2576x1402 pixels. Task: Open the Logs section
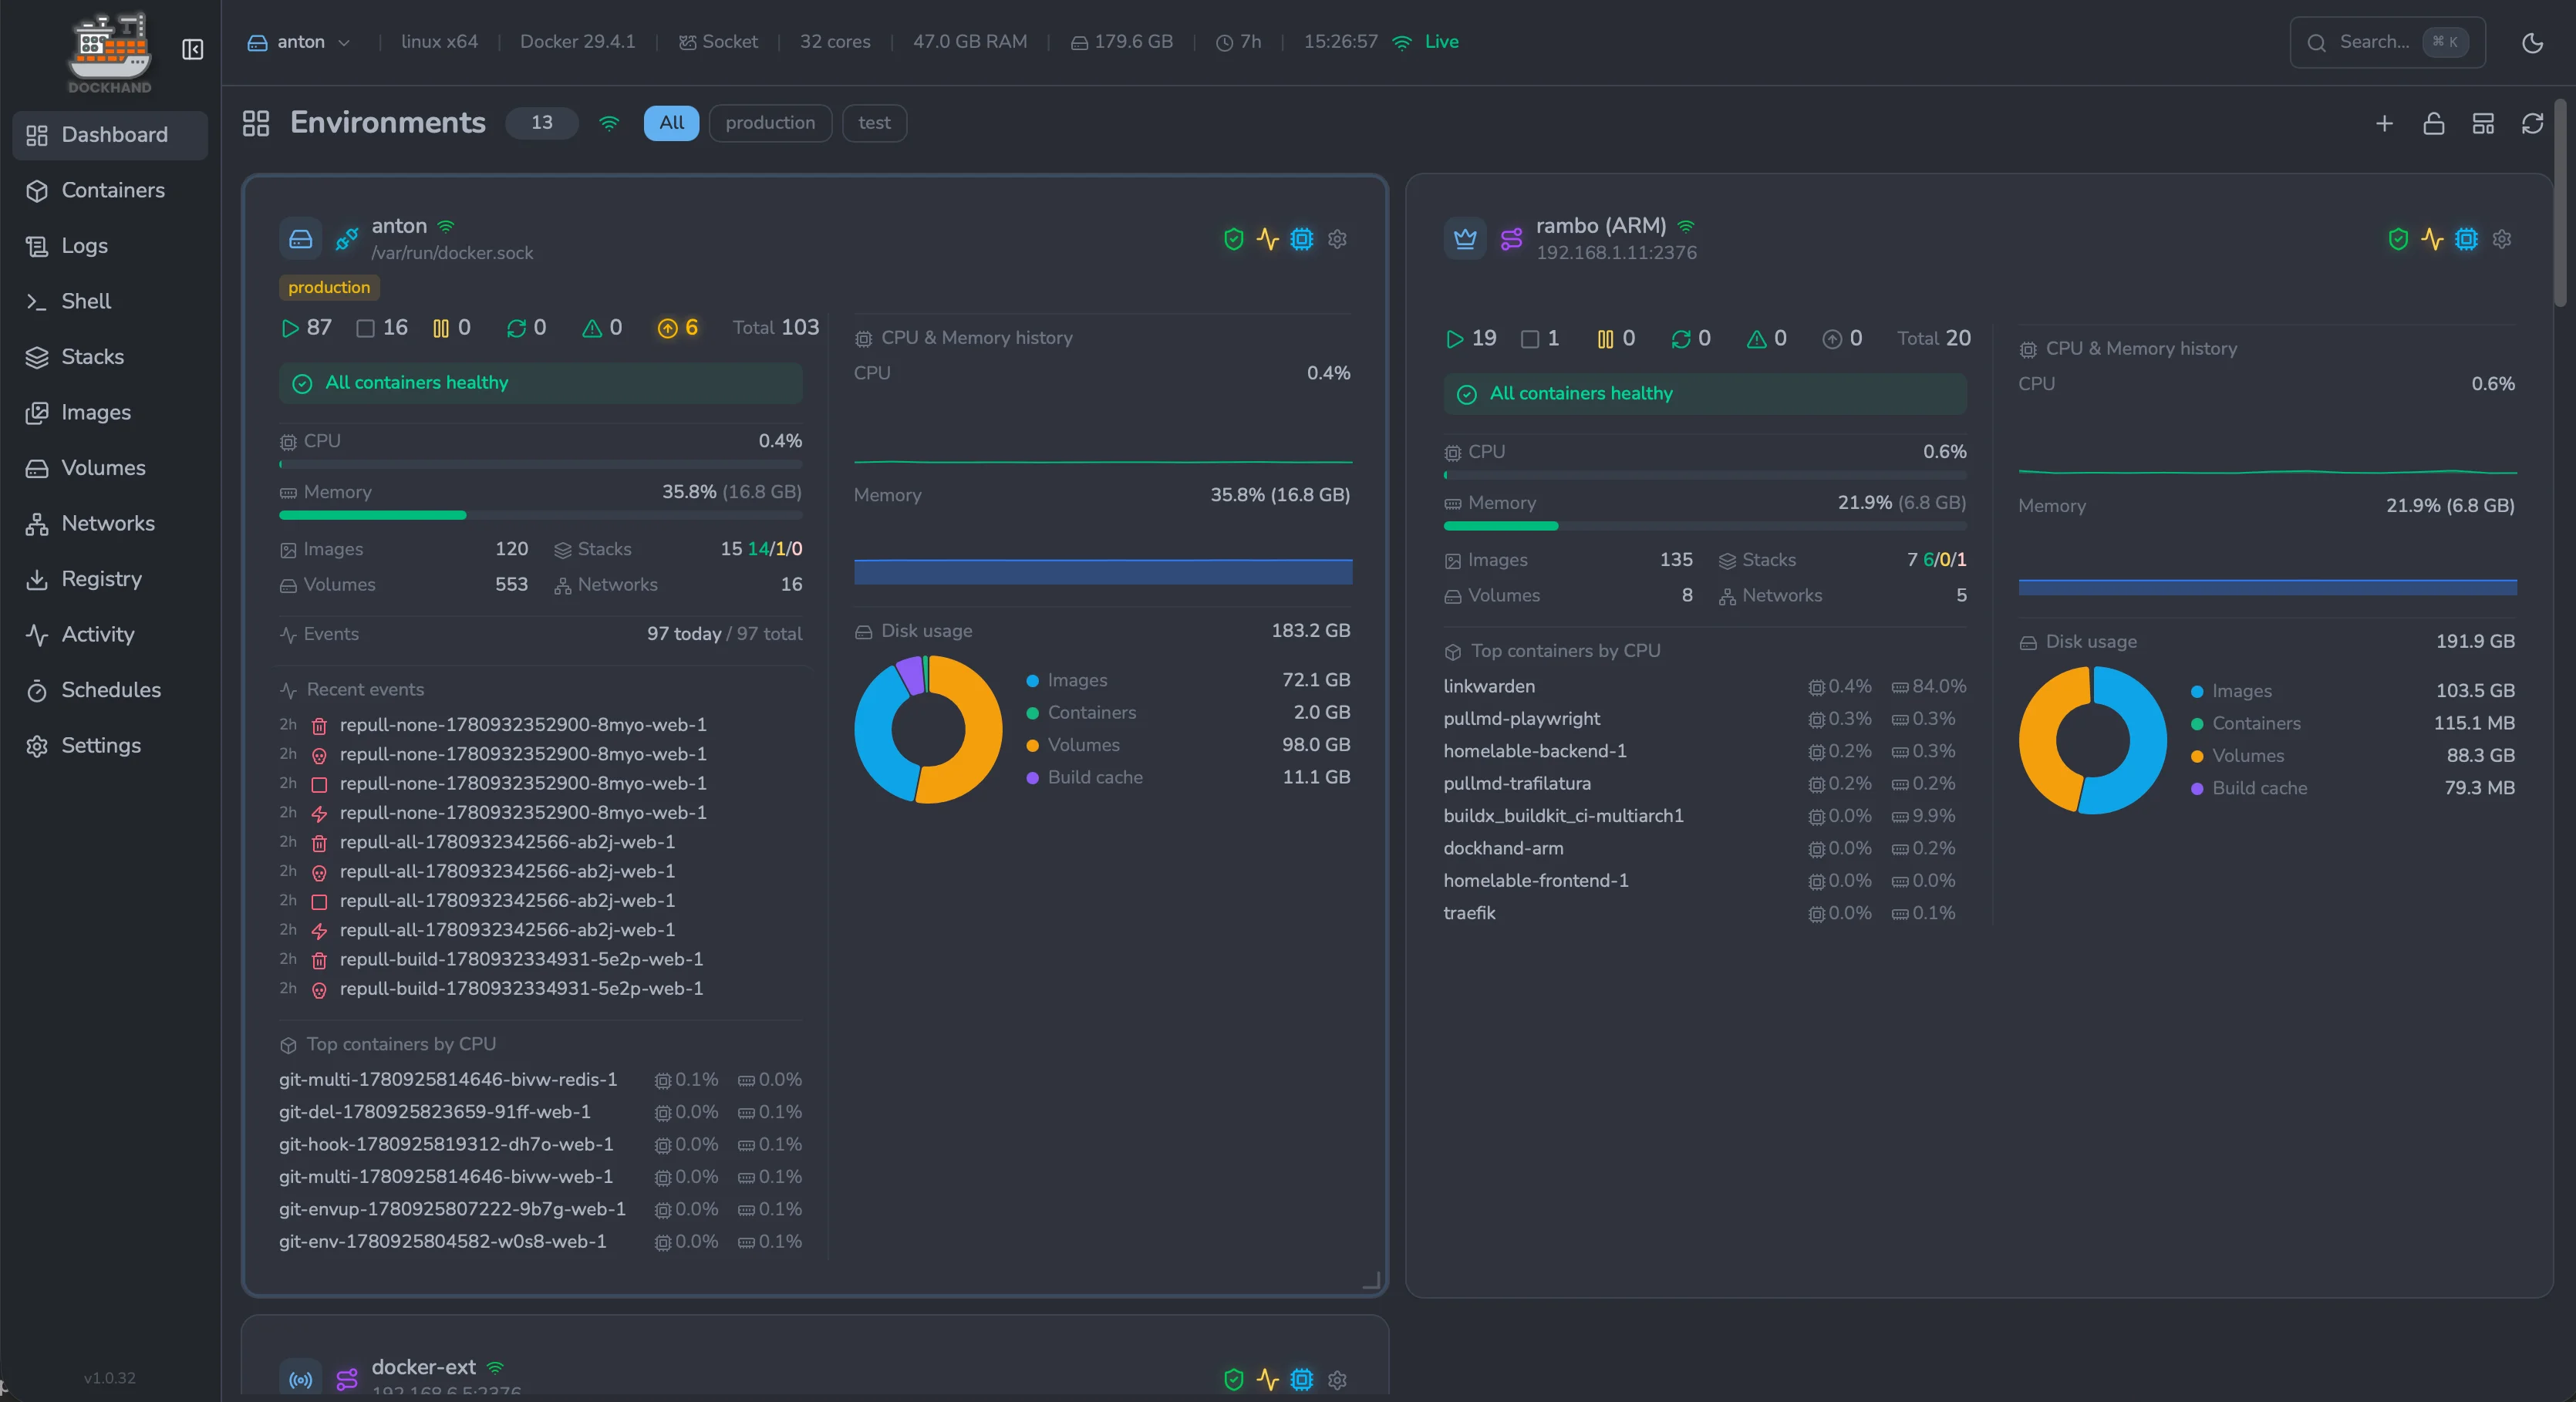coord(110,246)
